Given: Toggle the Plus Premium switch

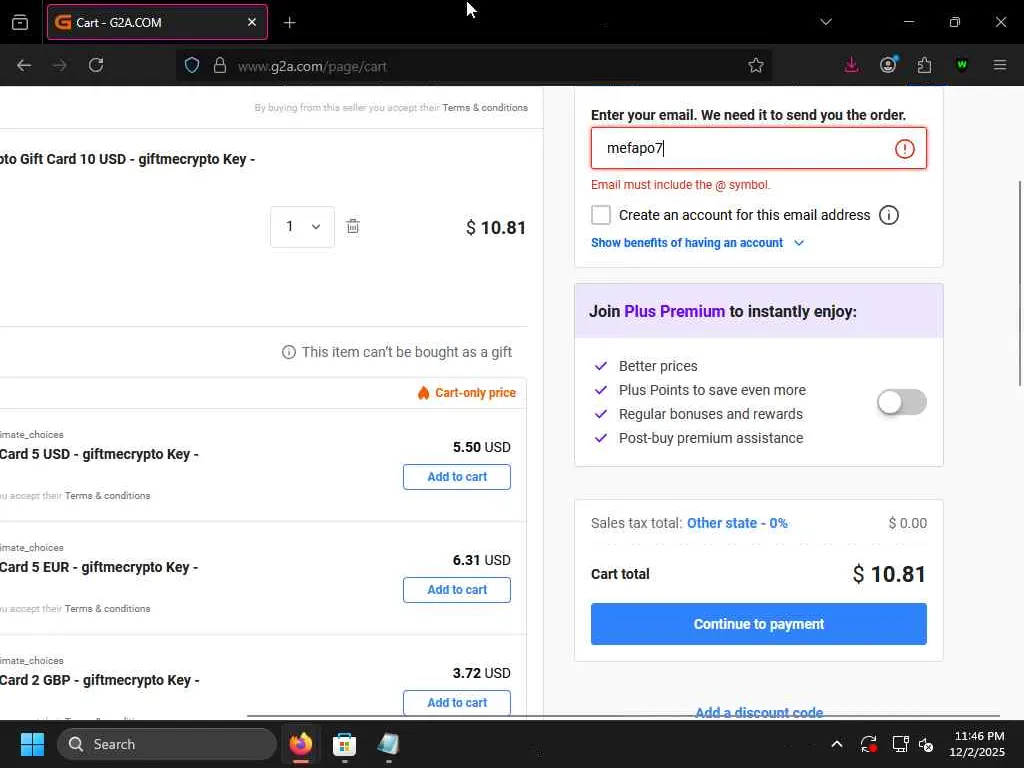Looking at the screenshot, I should tap(901, 402).
